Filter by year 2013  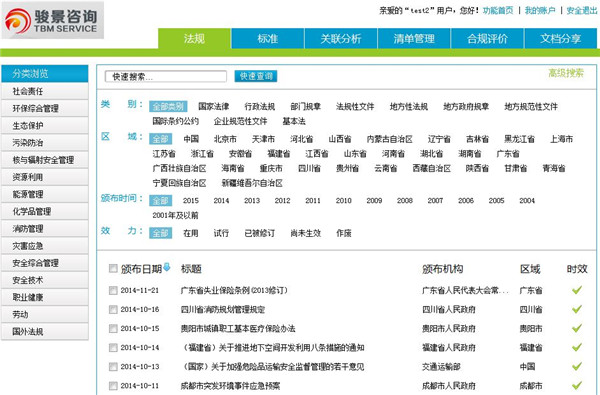click(x=252, y=201)
